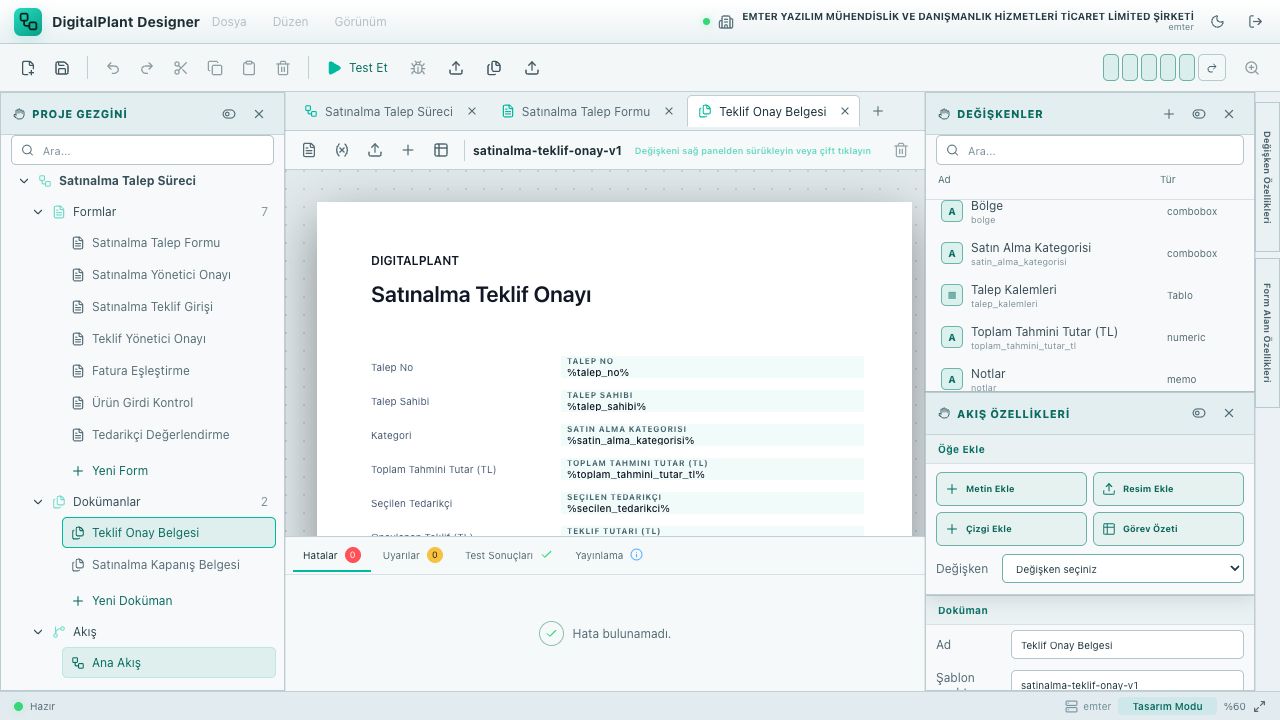Open the Değişken seçiniz dropdown
Viewport: 1280px width, 720px height.
point(1123,568)
